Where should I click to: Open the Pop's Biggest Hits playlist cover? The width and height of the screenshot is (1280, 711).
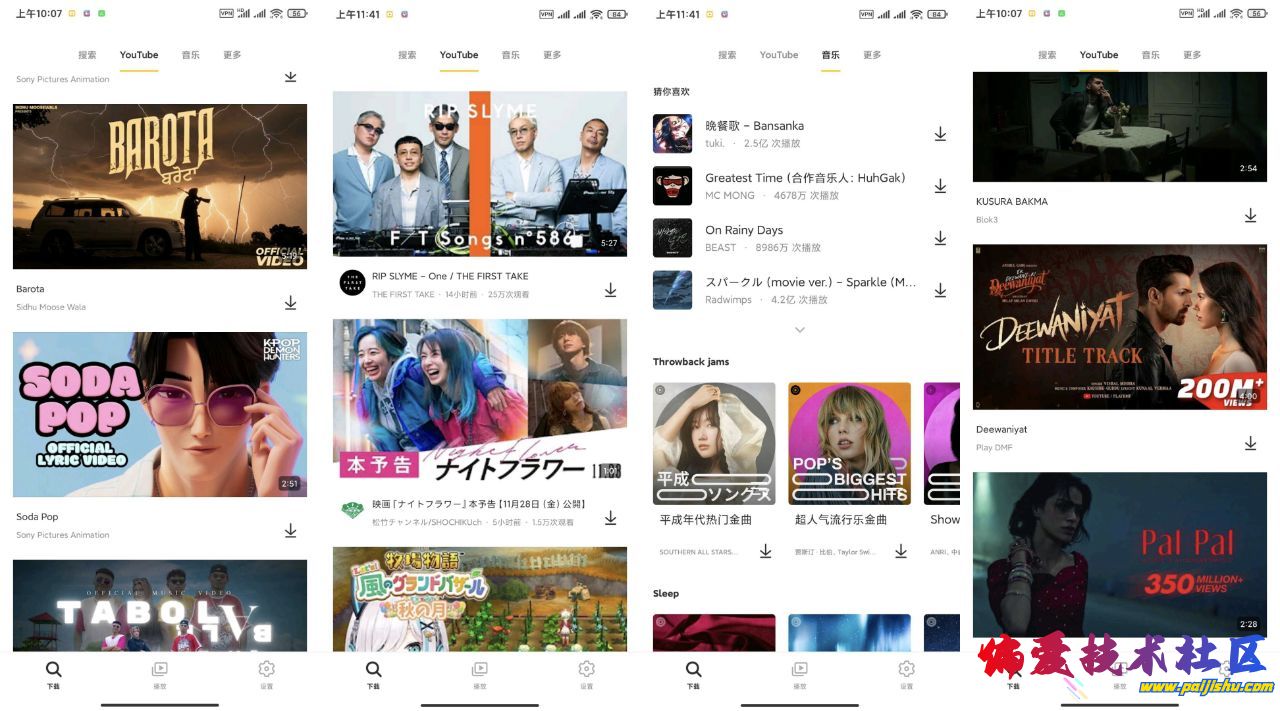tap(849, 443)
